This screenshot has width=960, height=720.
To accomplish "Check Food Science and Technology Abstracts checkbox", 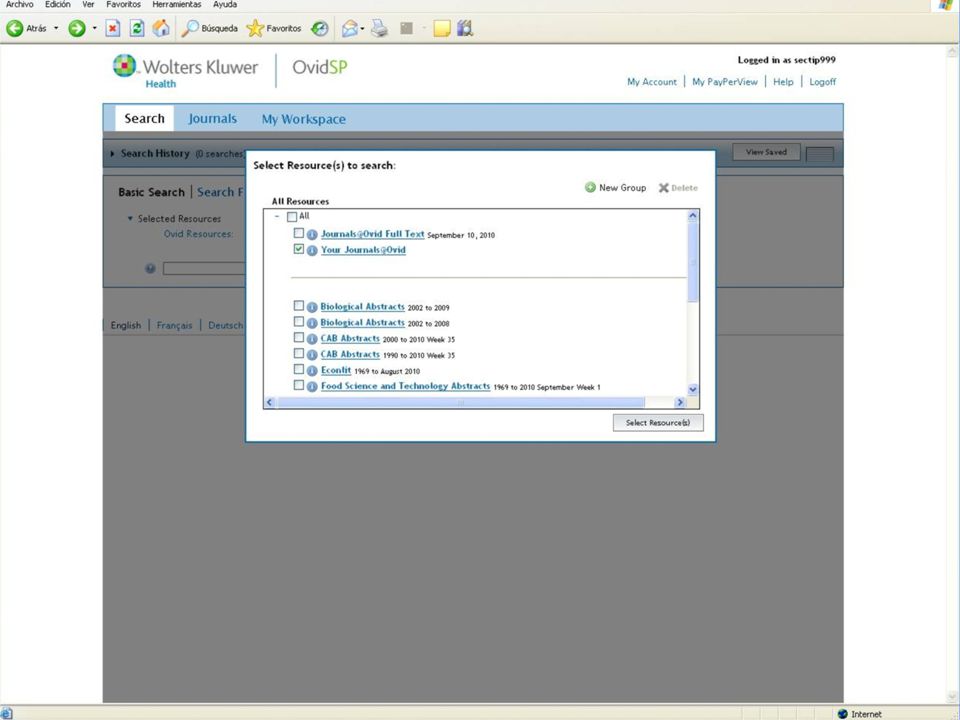I will [299, 385].
